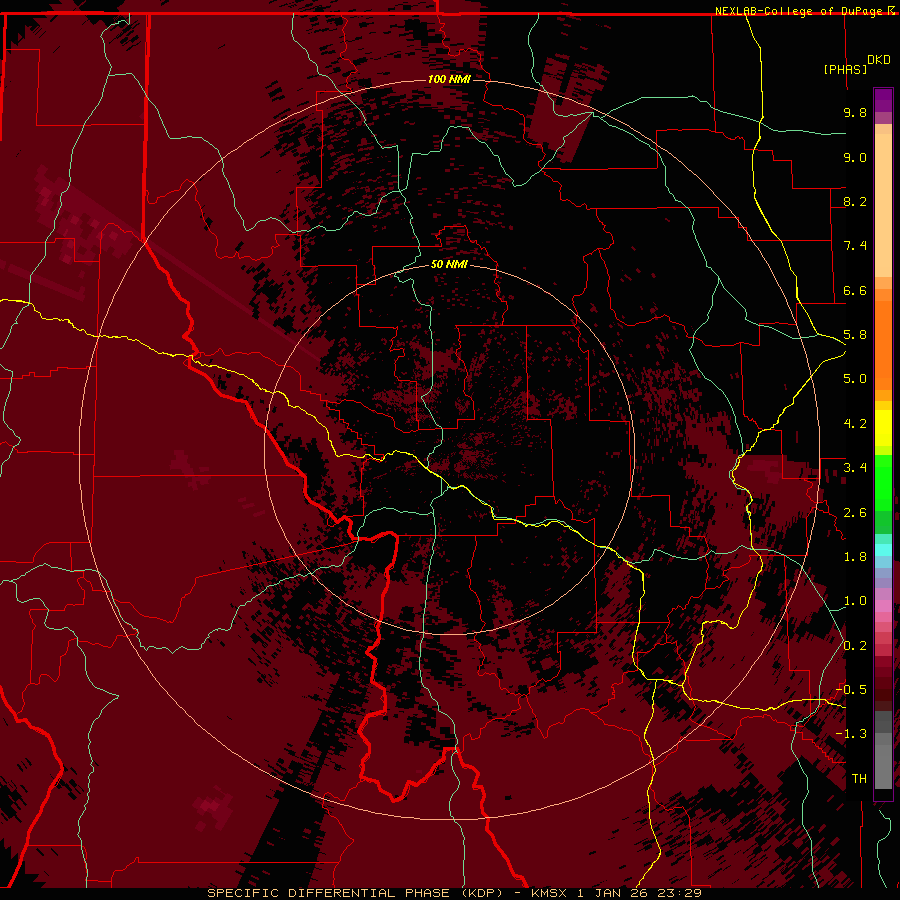Click the Specific Differential Phase caption at bottom
This screenshot has width=900, height=900.
tap(454, 893)
